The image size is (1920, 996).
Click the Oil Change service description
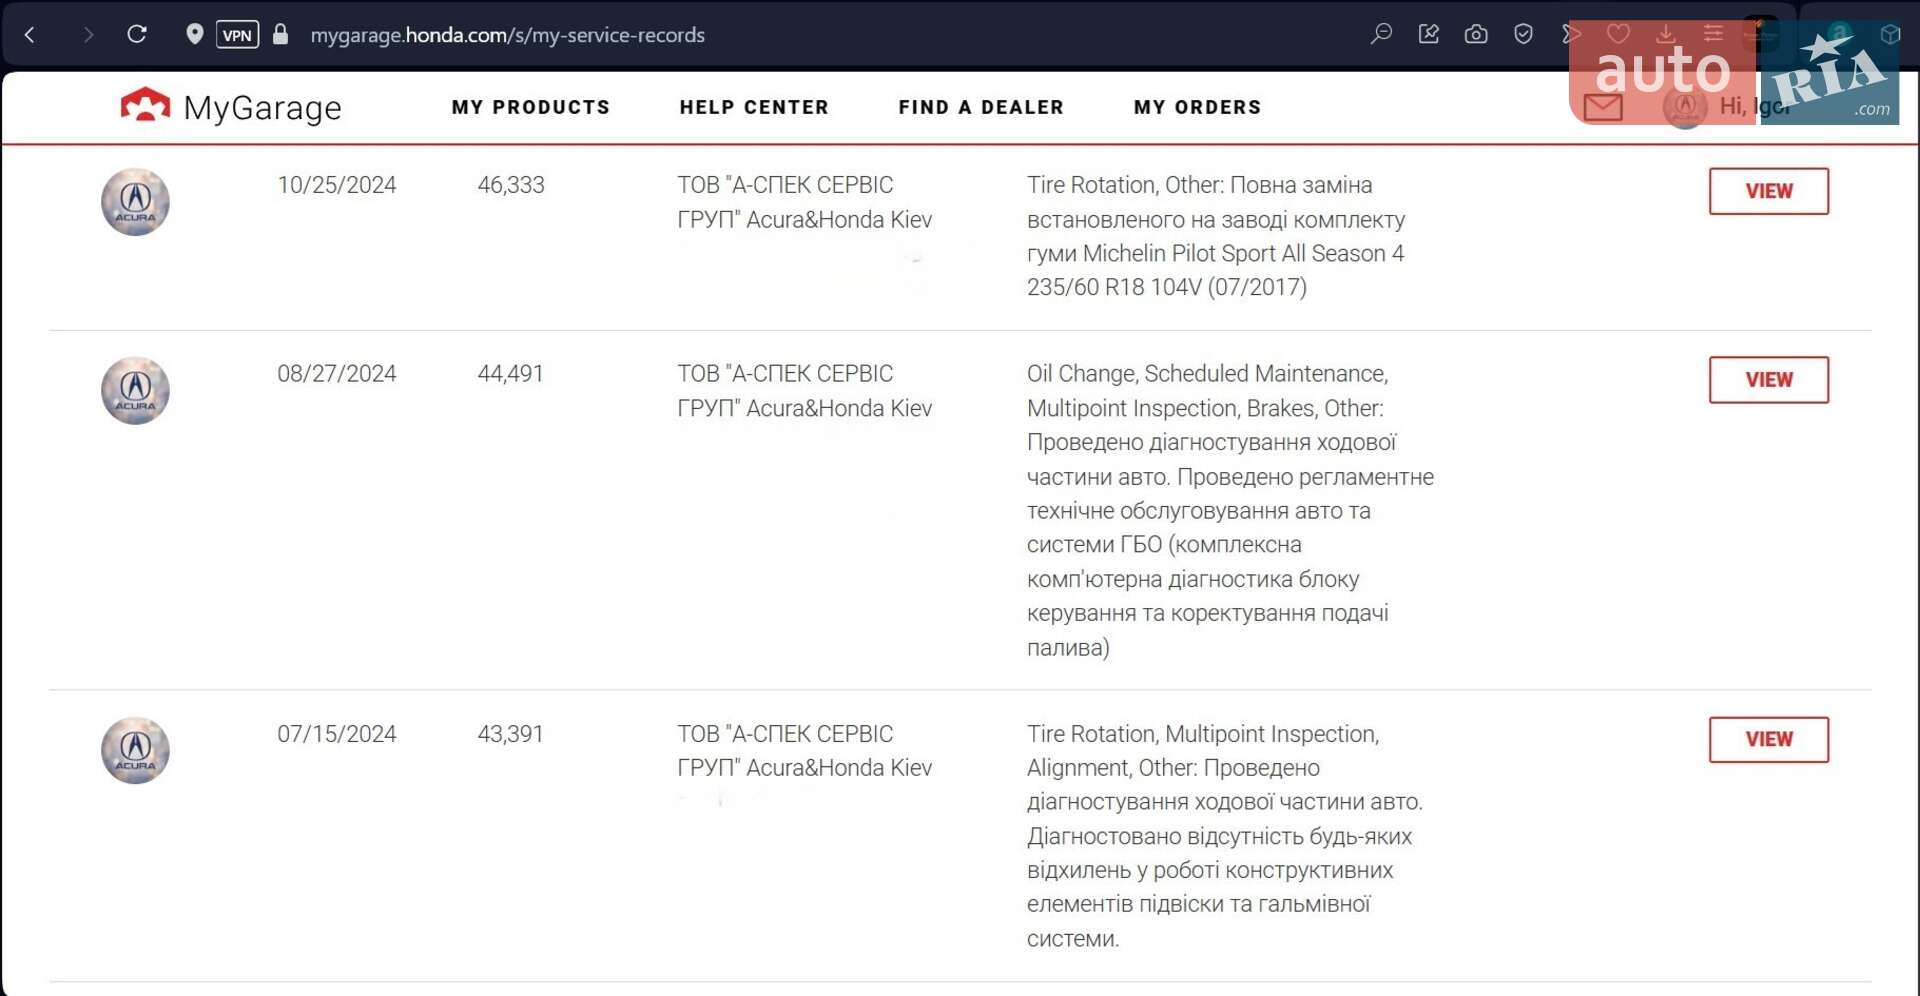[1230, 510]
